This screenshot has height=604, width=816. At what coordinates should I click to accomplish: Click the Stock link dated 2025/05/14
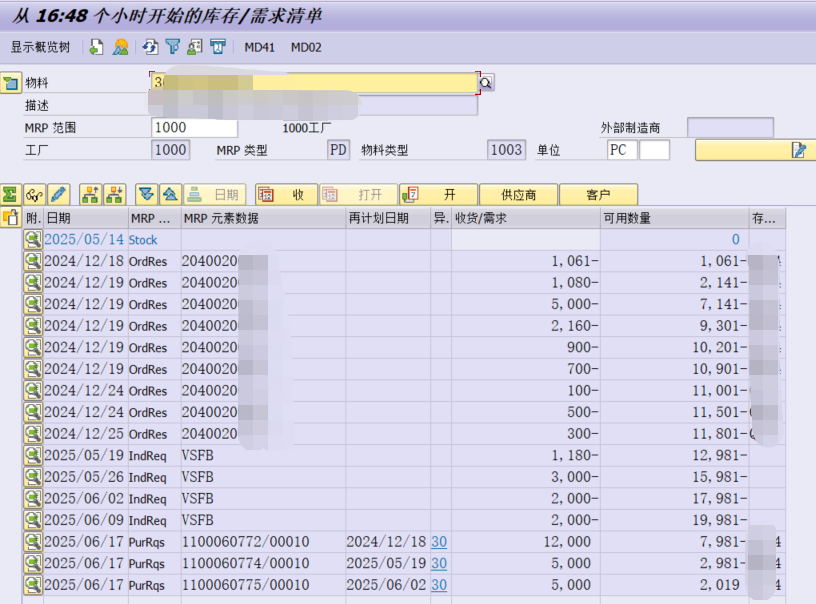(142, 240)
